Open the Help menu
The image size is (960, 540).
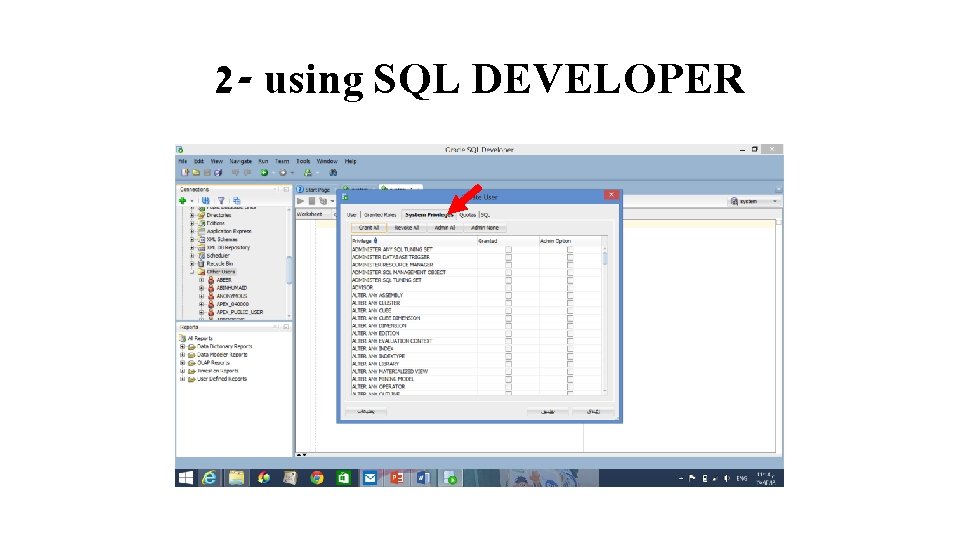pos(350,161)
